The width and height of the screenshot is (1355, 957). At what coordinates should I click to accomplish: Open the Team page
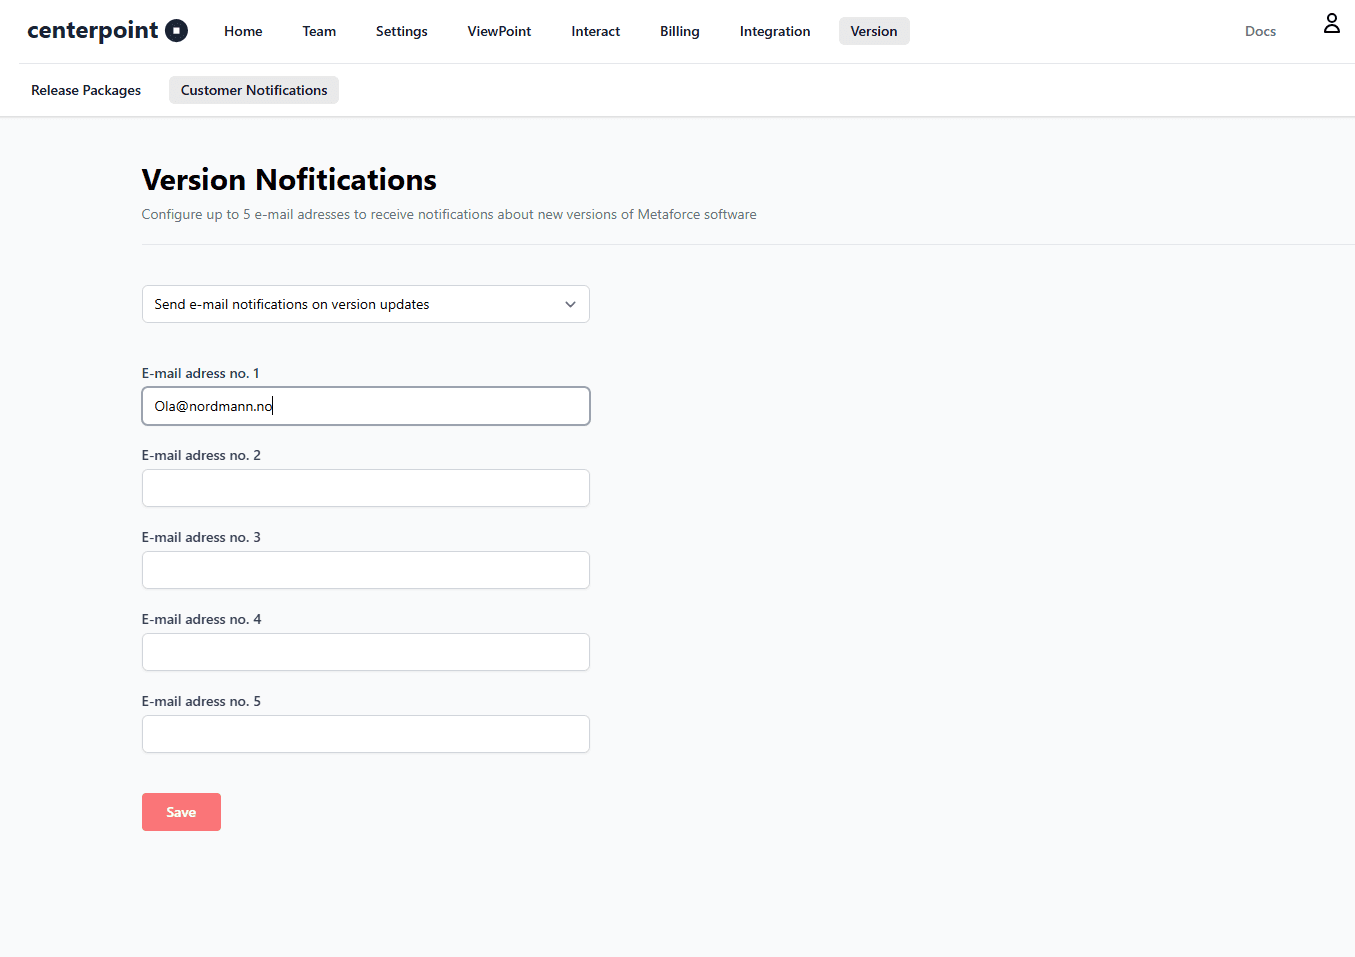318,31
